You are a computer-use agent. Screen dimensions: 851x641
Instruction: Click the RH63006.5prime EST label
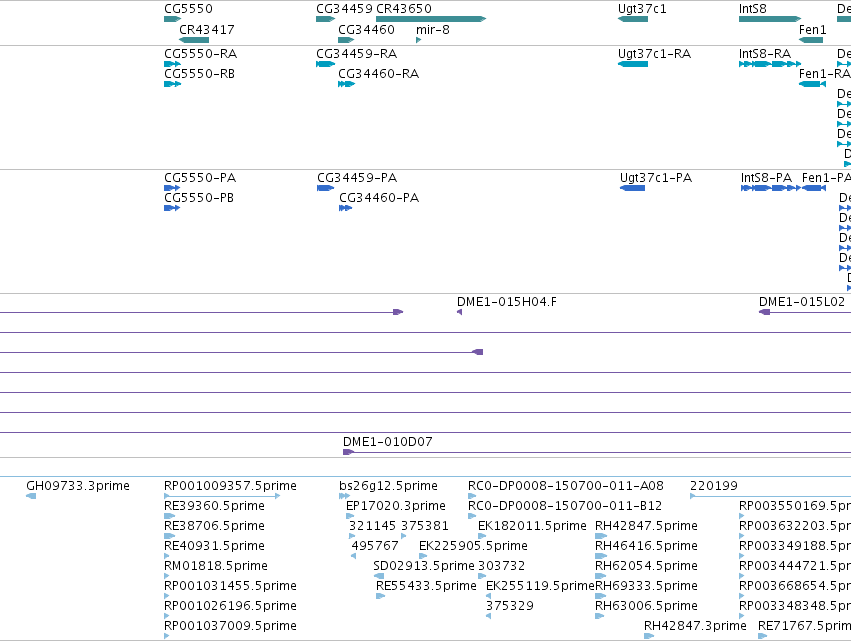(x=646, y=606)
